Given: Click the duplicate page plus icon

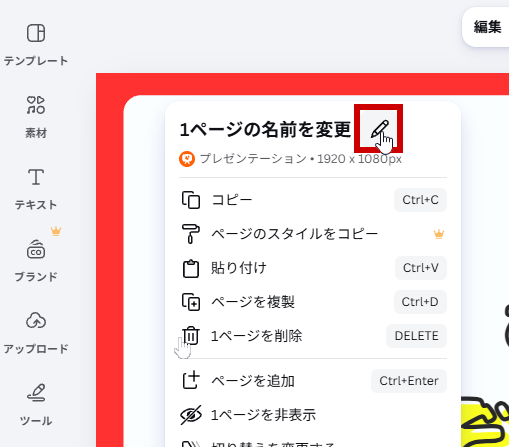Looking at the screenshot, I should click(191, 302).
